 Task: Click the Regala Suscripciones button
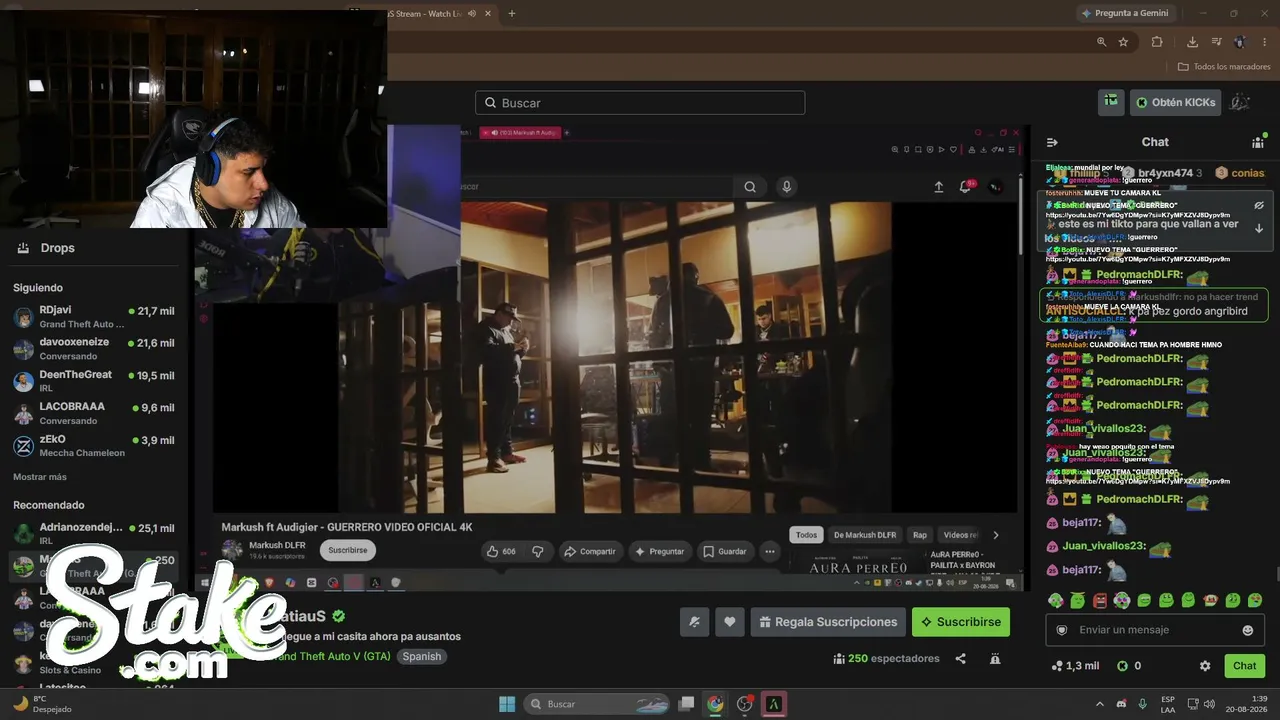click(x=828, y=622)
